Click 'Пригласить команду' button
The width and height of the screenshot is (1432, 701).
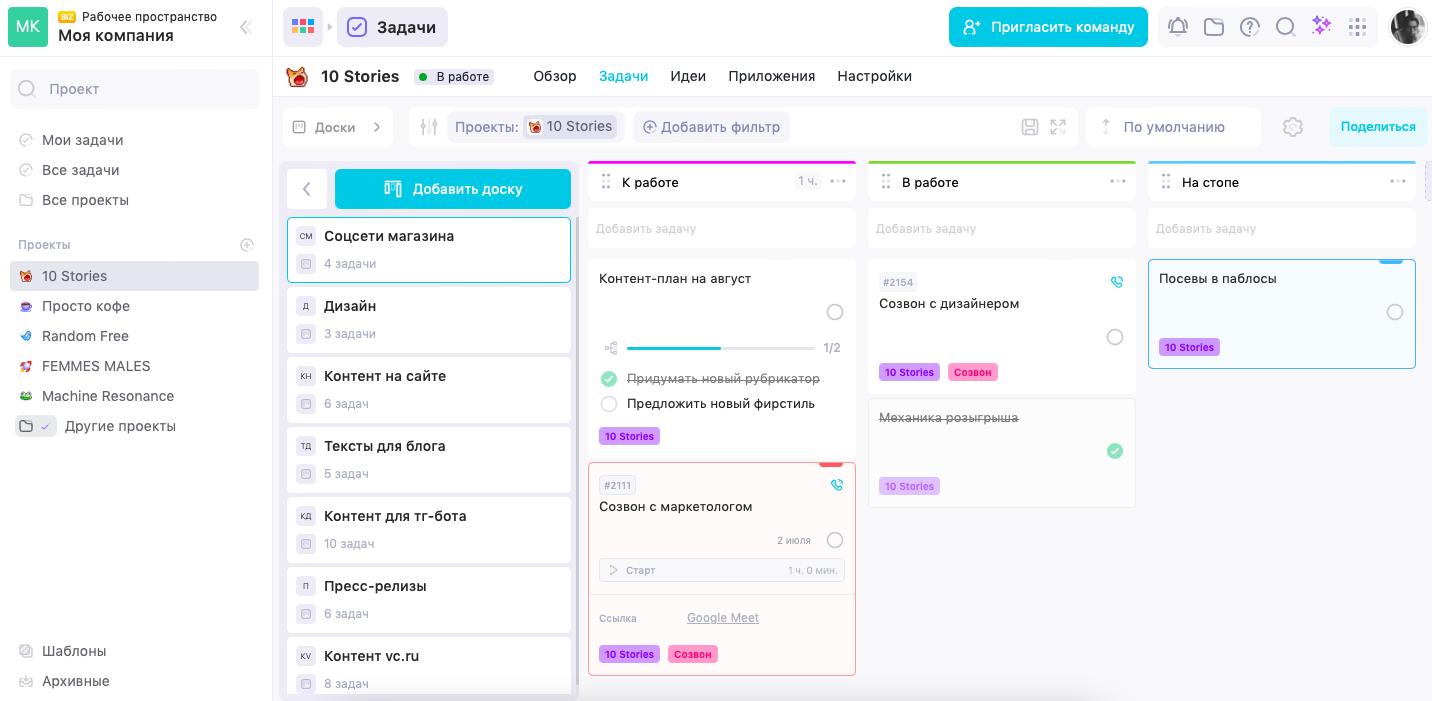tap(1048, 27)
